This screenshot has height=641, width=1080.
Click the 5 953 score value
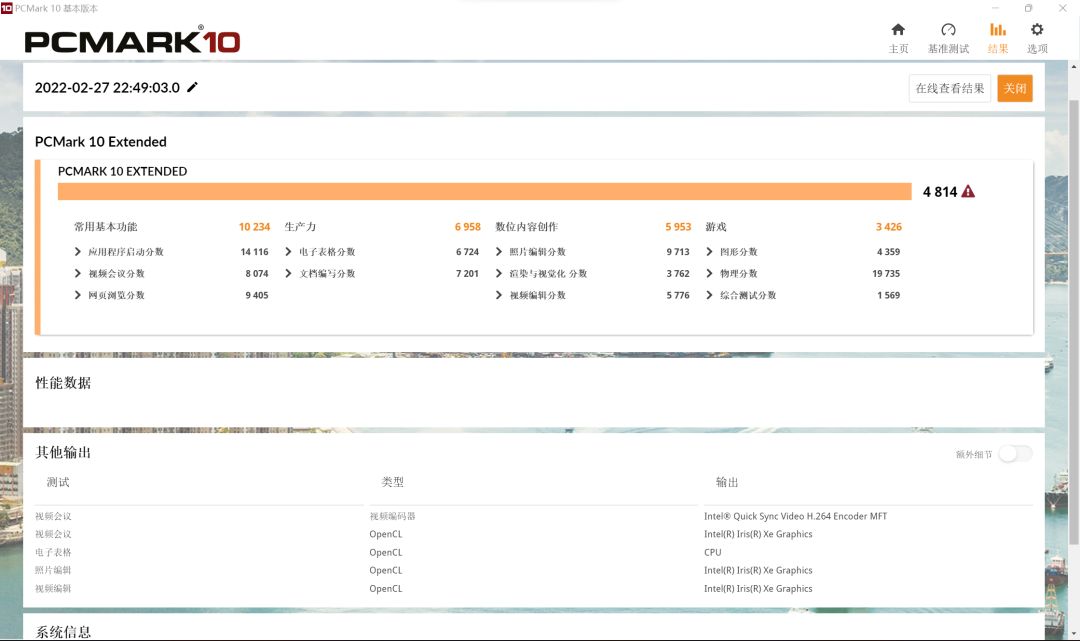[678, 227]
